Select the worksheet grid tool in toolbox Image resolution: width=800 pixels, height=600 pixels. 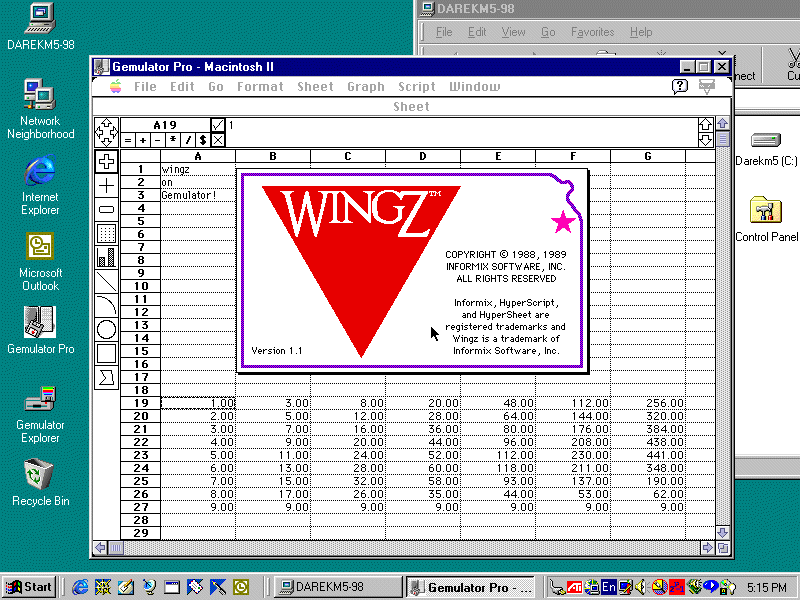(x=106, y=233)
